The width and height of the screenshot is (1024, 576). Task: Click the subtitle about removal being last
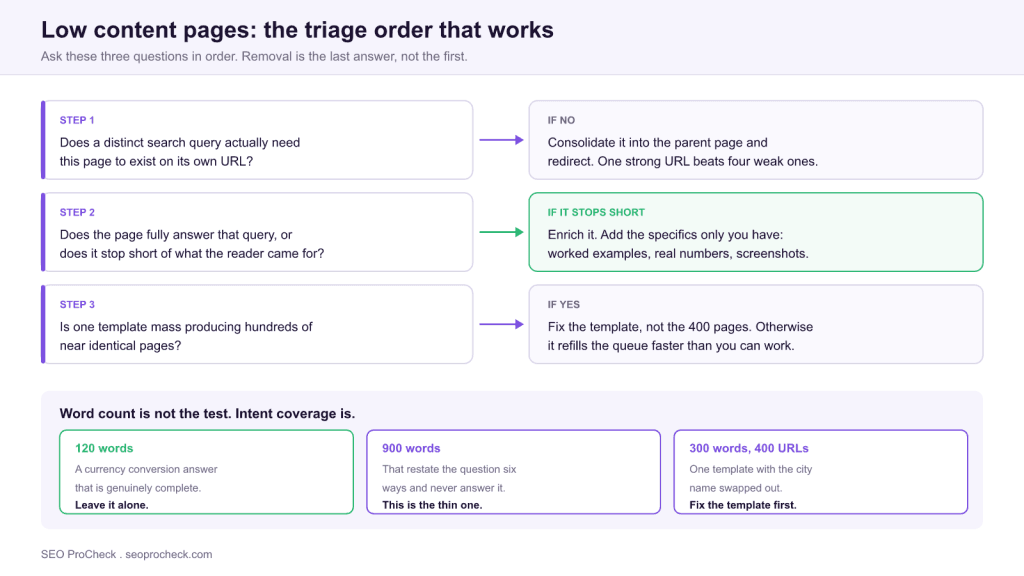click(254, 57)
